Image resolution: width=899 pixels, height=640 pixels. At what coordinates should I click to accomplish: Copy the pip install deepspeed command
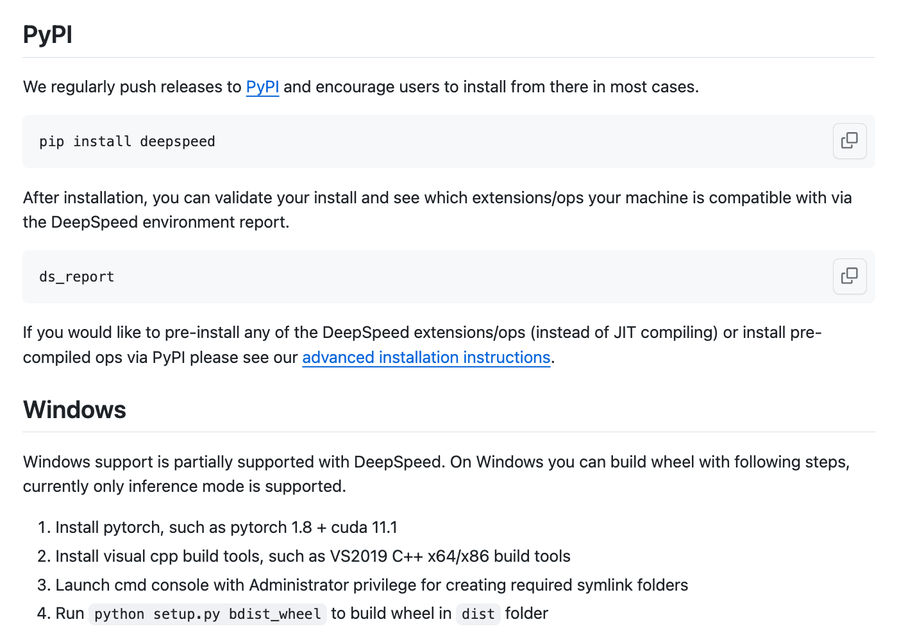click(x=849, y=141)
